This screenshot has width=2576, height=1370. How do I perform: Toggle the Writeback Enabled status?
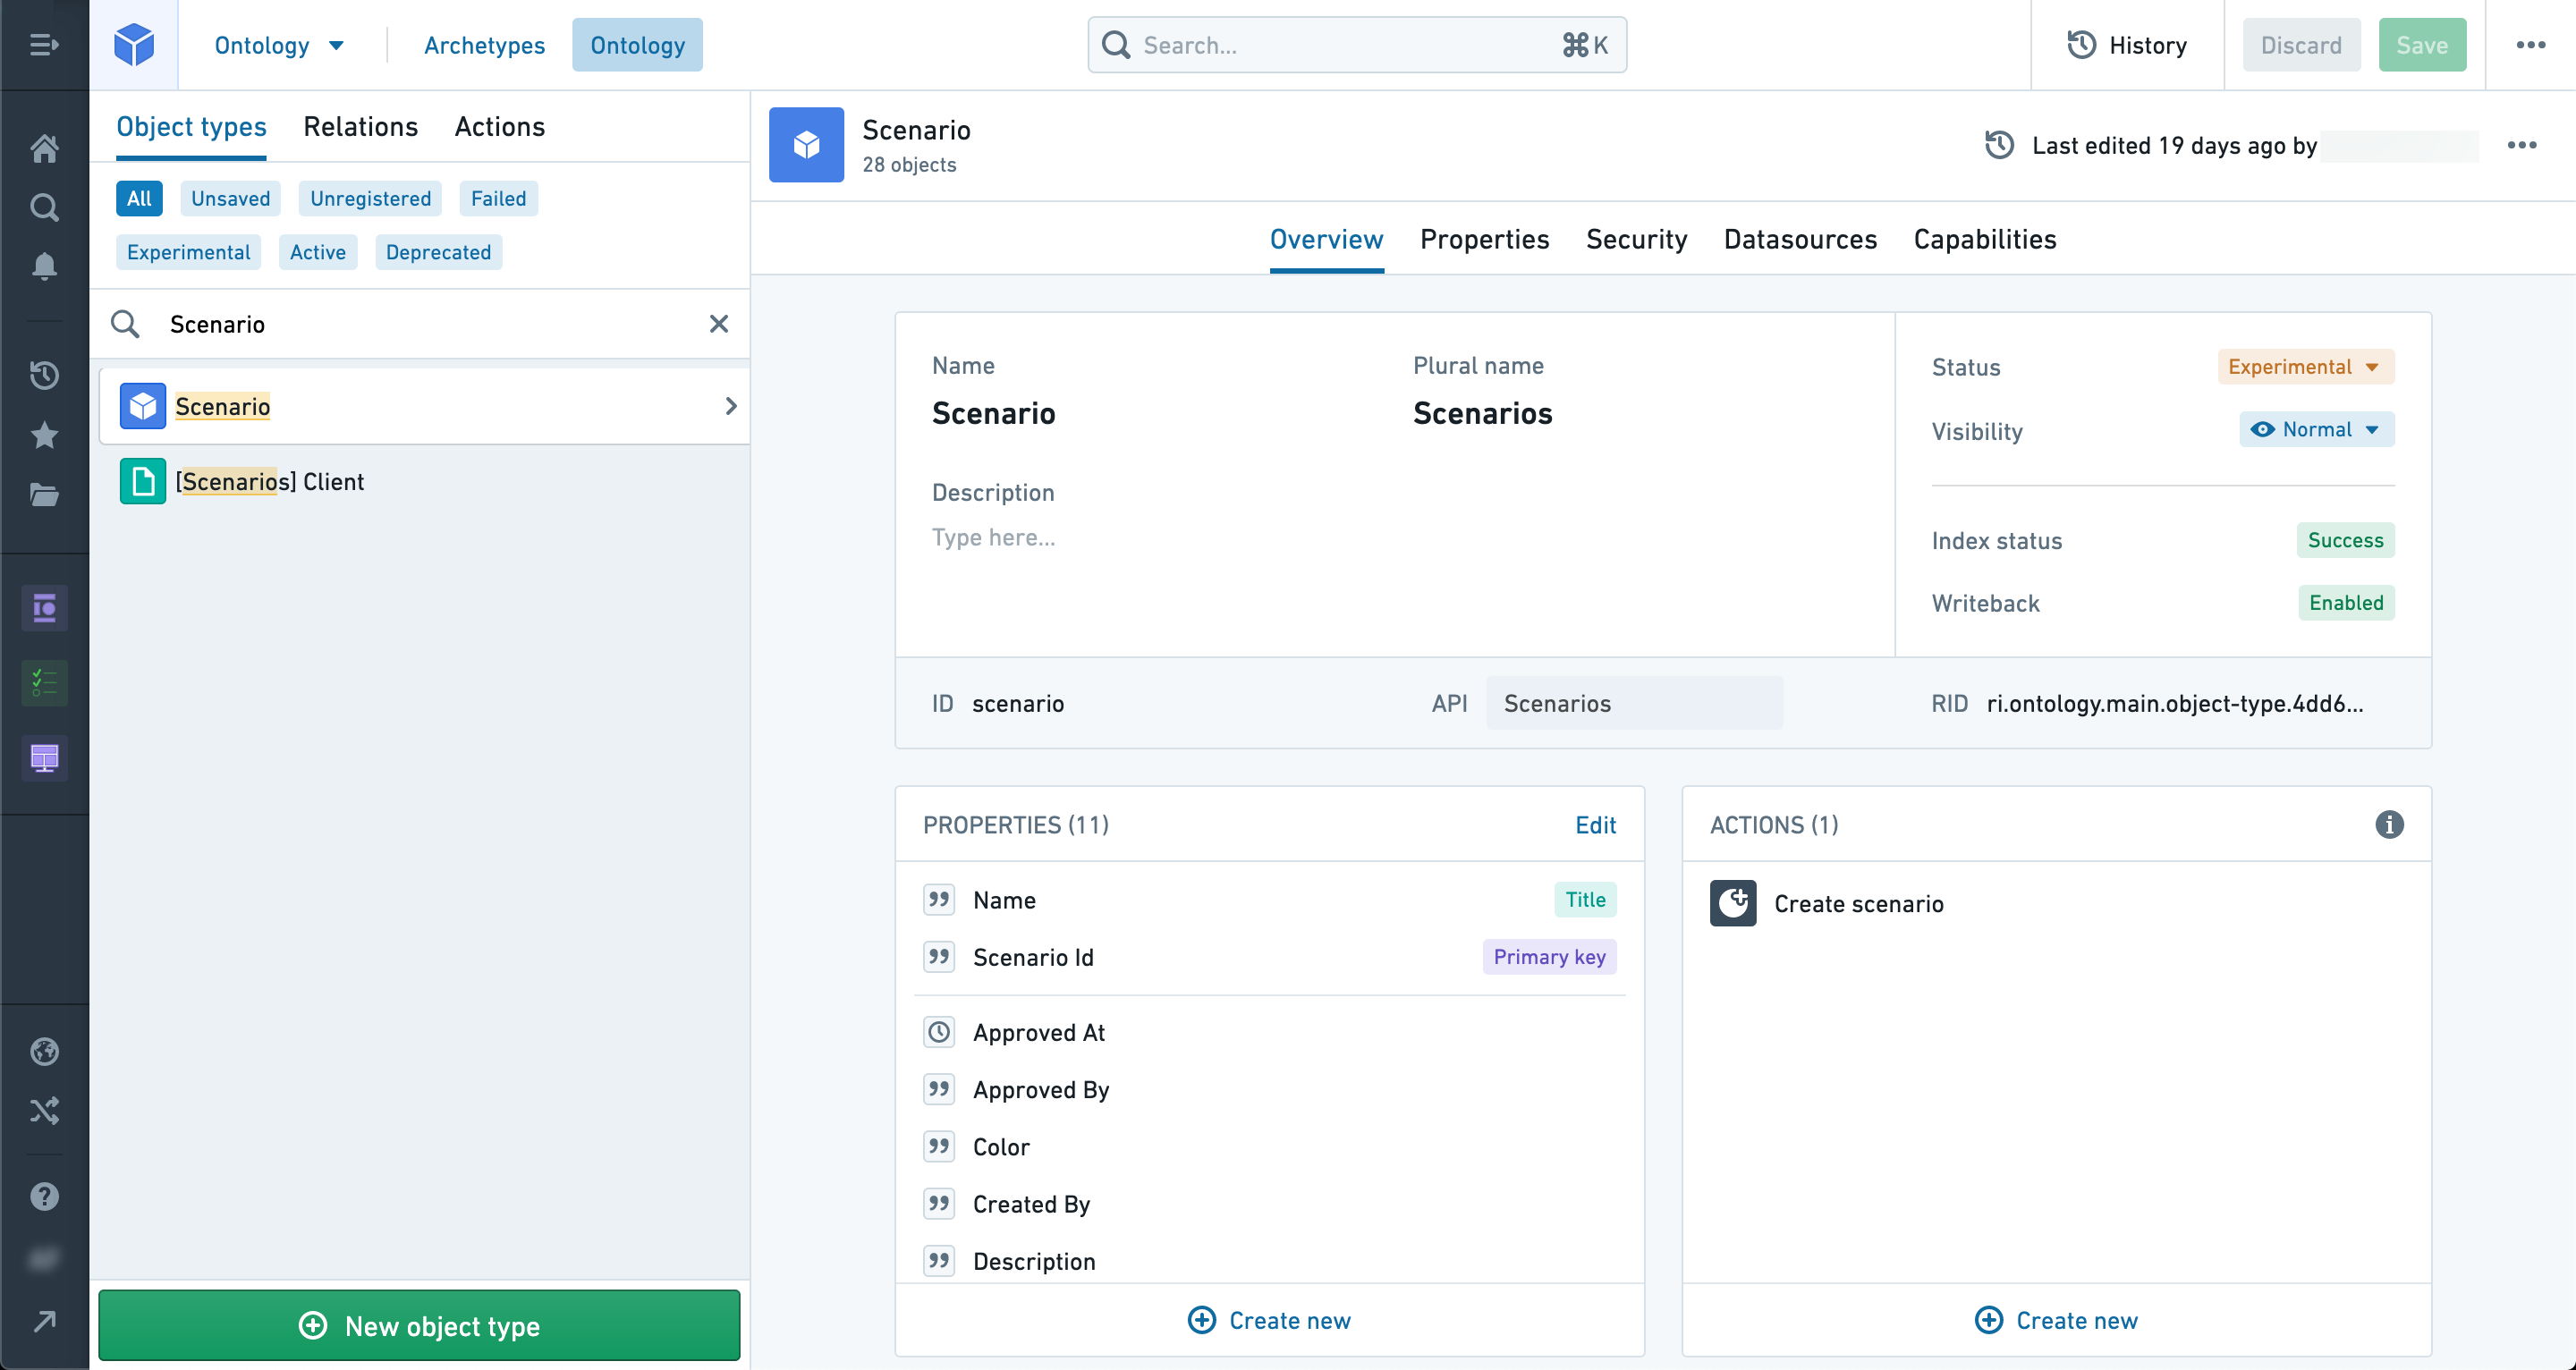2344,604
